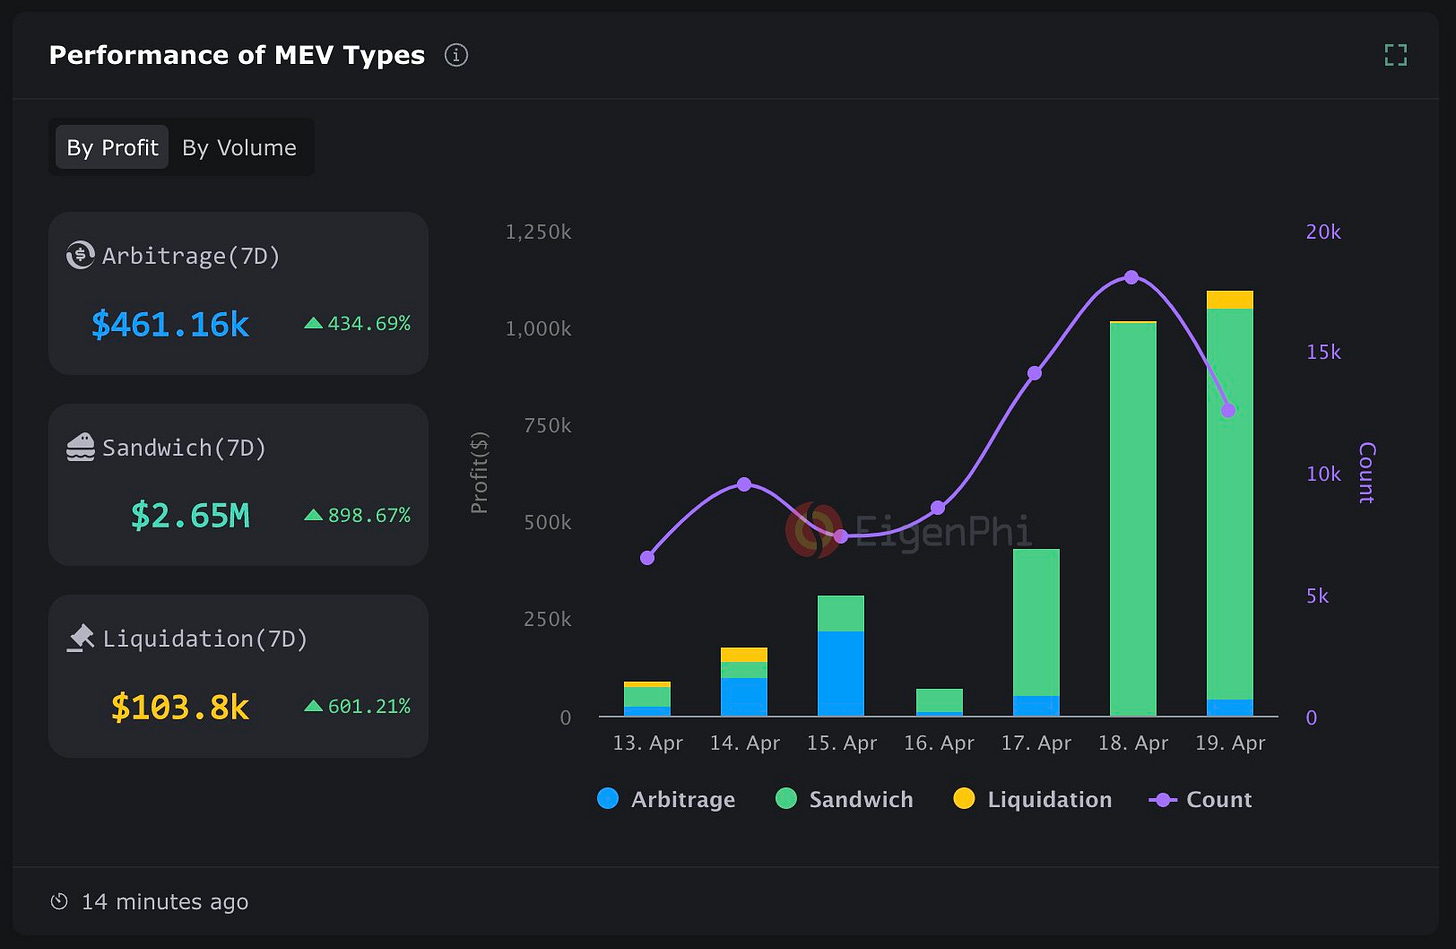
Task: Open the Liquidation(7D) $103.8k card
Action: (x=238, y=676)
